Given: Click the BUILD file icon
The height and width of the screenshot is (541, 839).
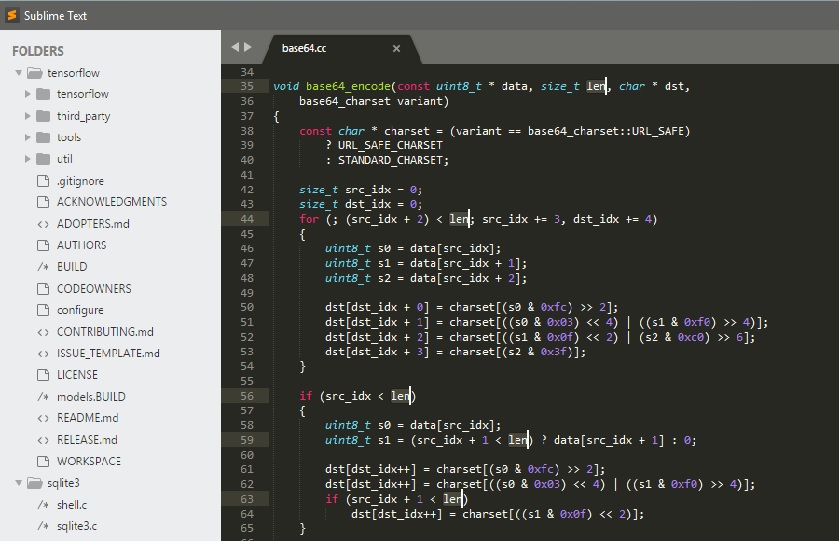Looking at the screenshot, I should click(x=43, y=267).
